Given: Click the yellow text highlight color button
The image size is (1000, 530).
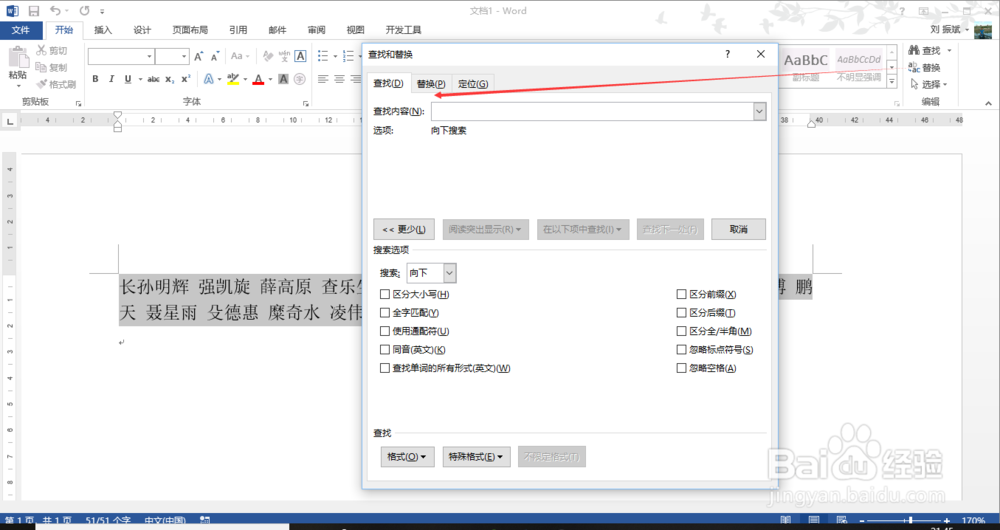Looking at the screenshot, I should [x=233, y=79].
